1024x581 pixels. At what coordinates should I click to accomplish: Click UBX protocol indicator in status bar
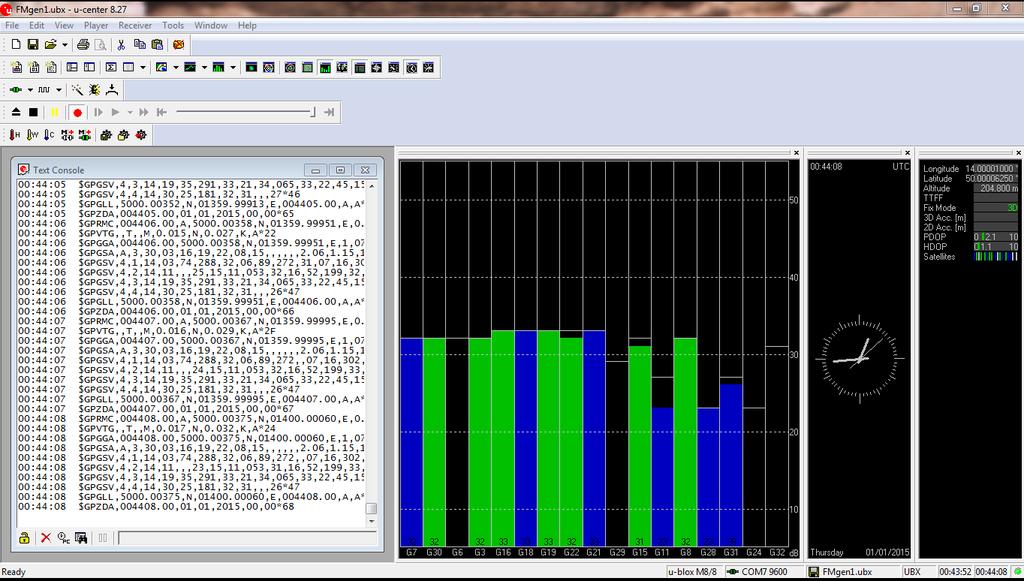click(x=912, y=572)
